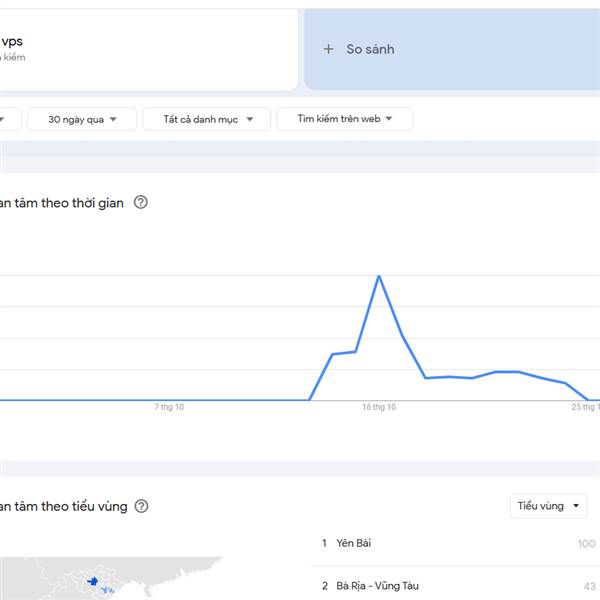The image size is (600, 600).
Task: Expand the "Tiểu vùng" region type dropdown
Action: click(548, 506)
